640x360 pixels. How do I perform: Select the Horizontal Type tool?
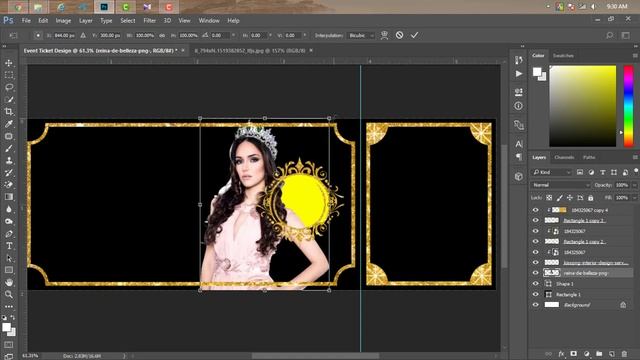(x=9, y=246)
